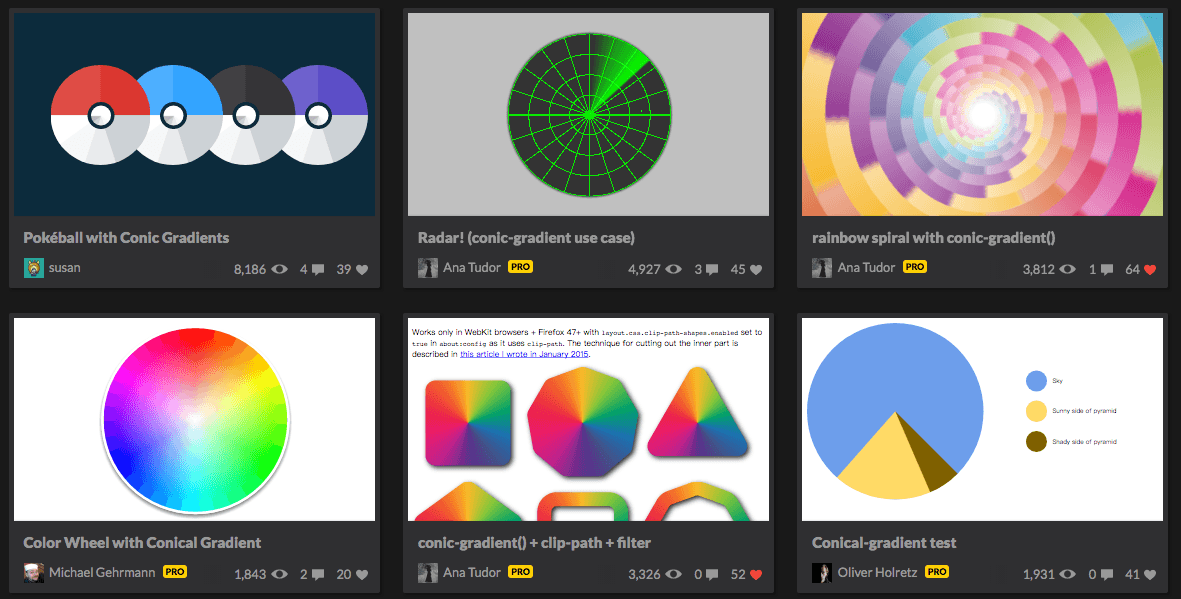Open comments icon on clip-path + filter pen
1181x599 pixels.
712,575
